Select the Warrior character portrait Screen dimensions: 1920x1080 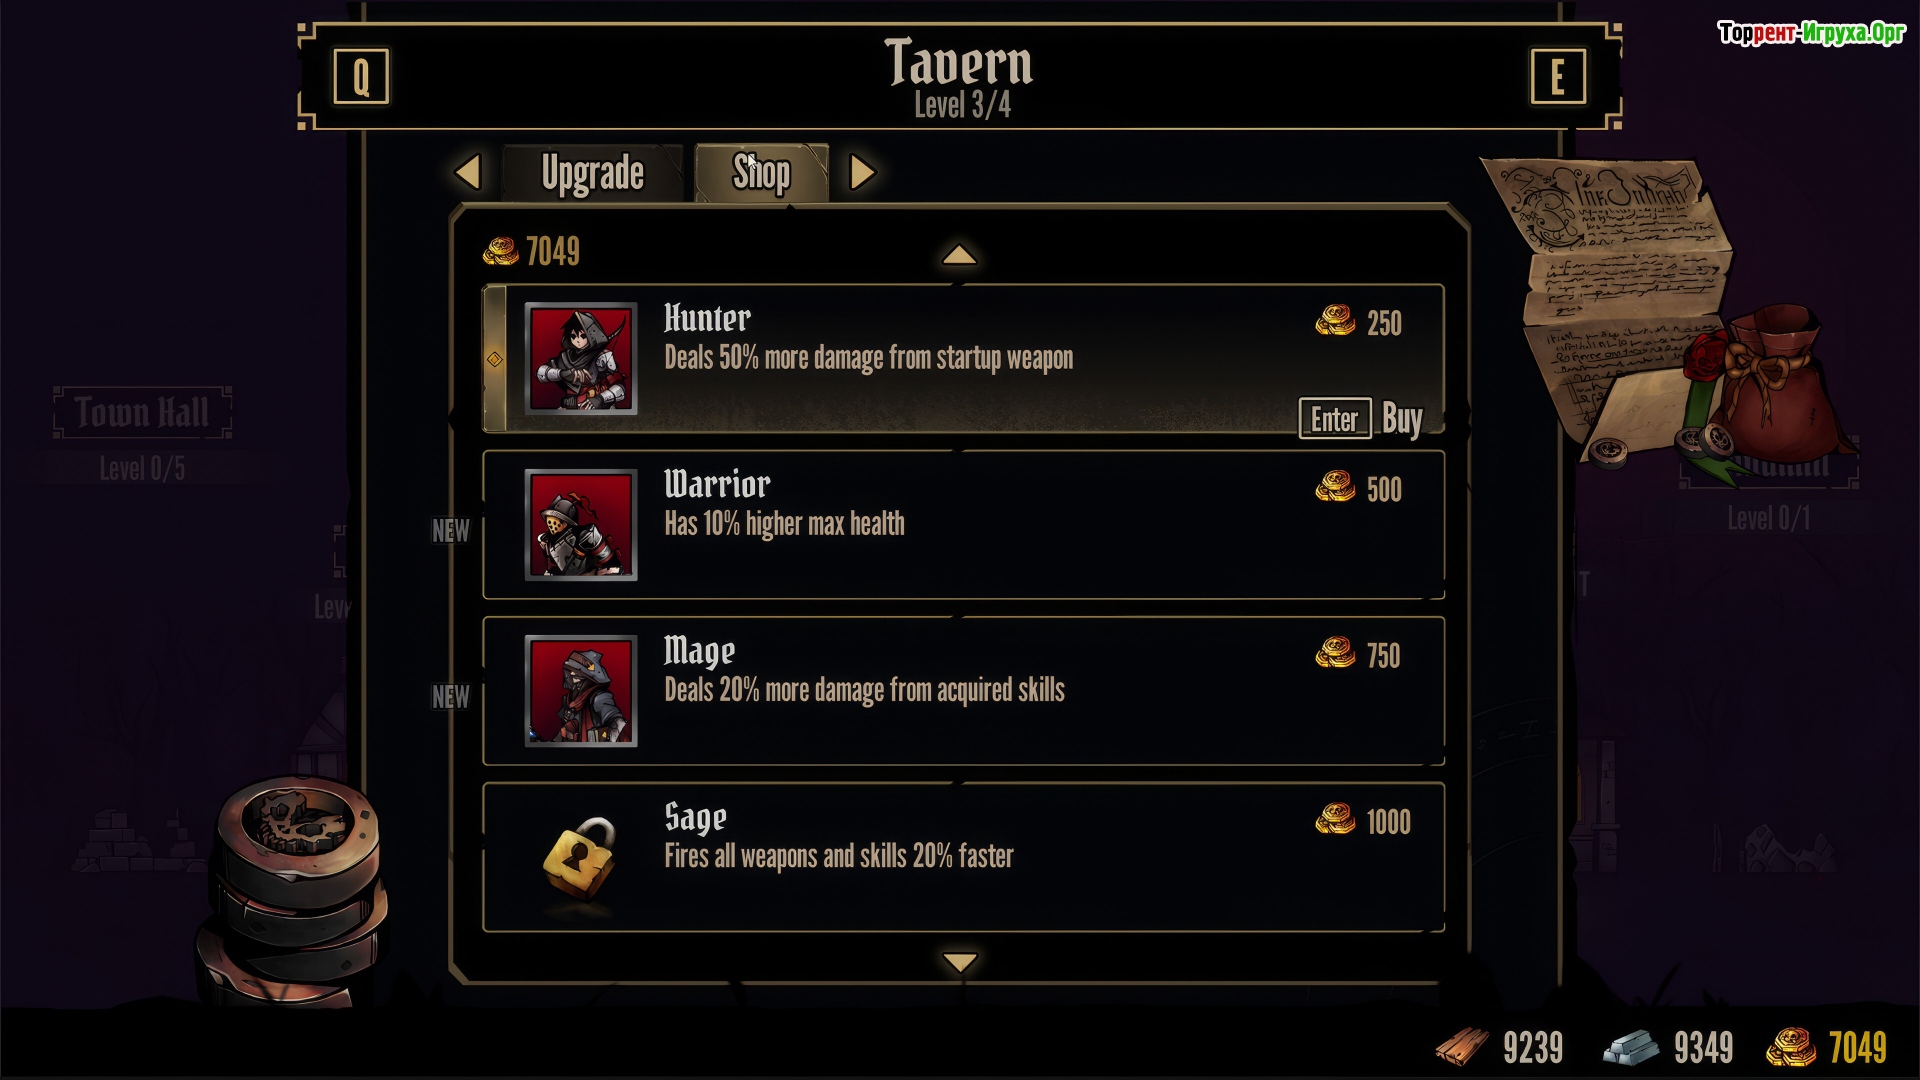click(580, 524)
